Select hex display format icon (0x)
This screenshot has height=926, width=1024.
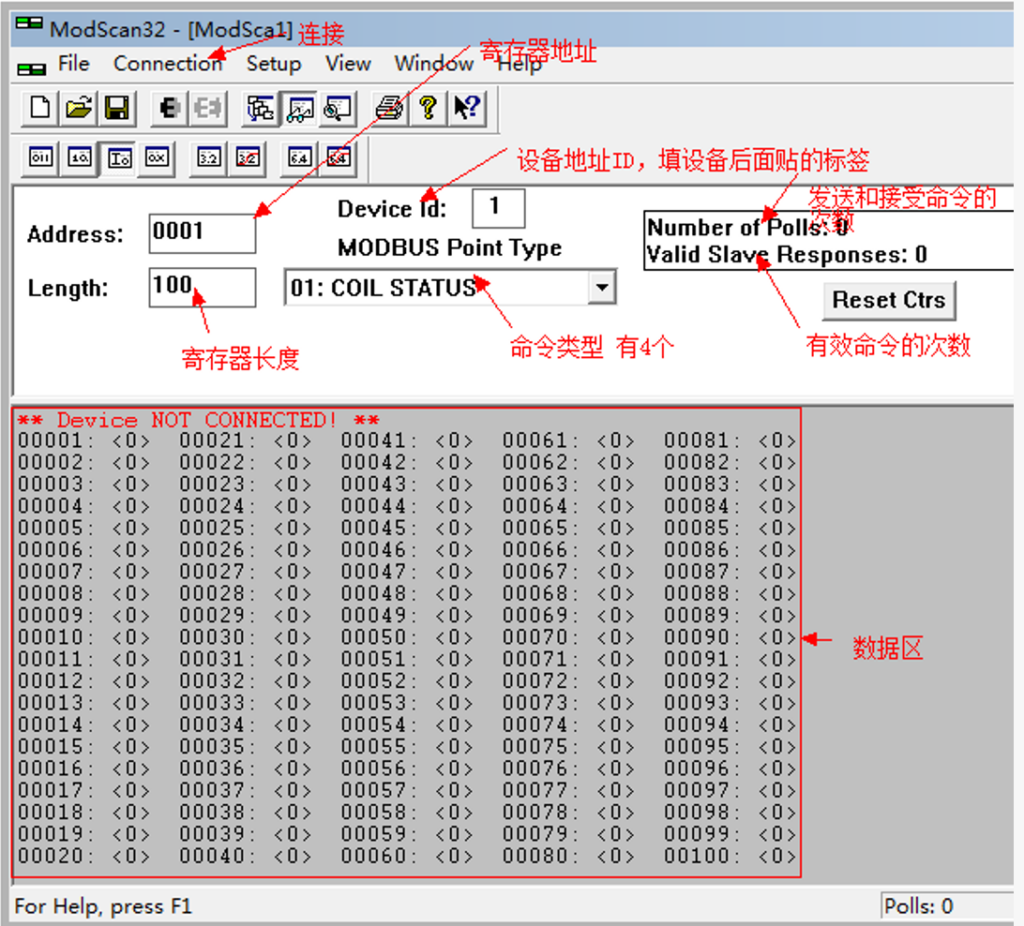[157, 158]
